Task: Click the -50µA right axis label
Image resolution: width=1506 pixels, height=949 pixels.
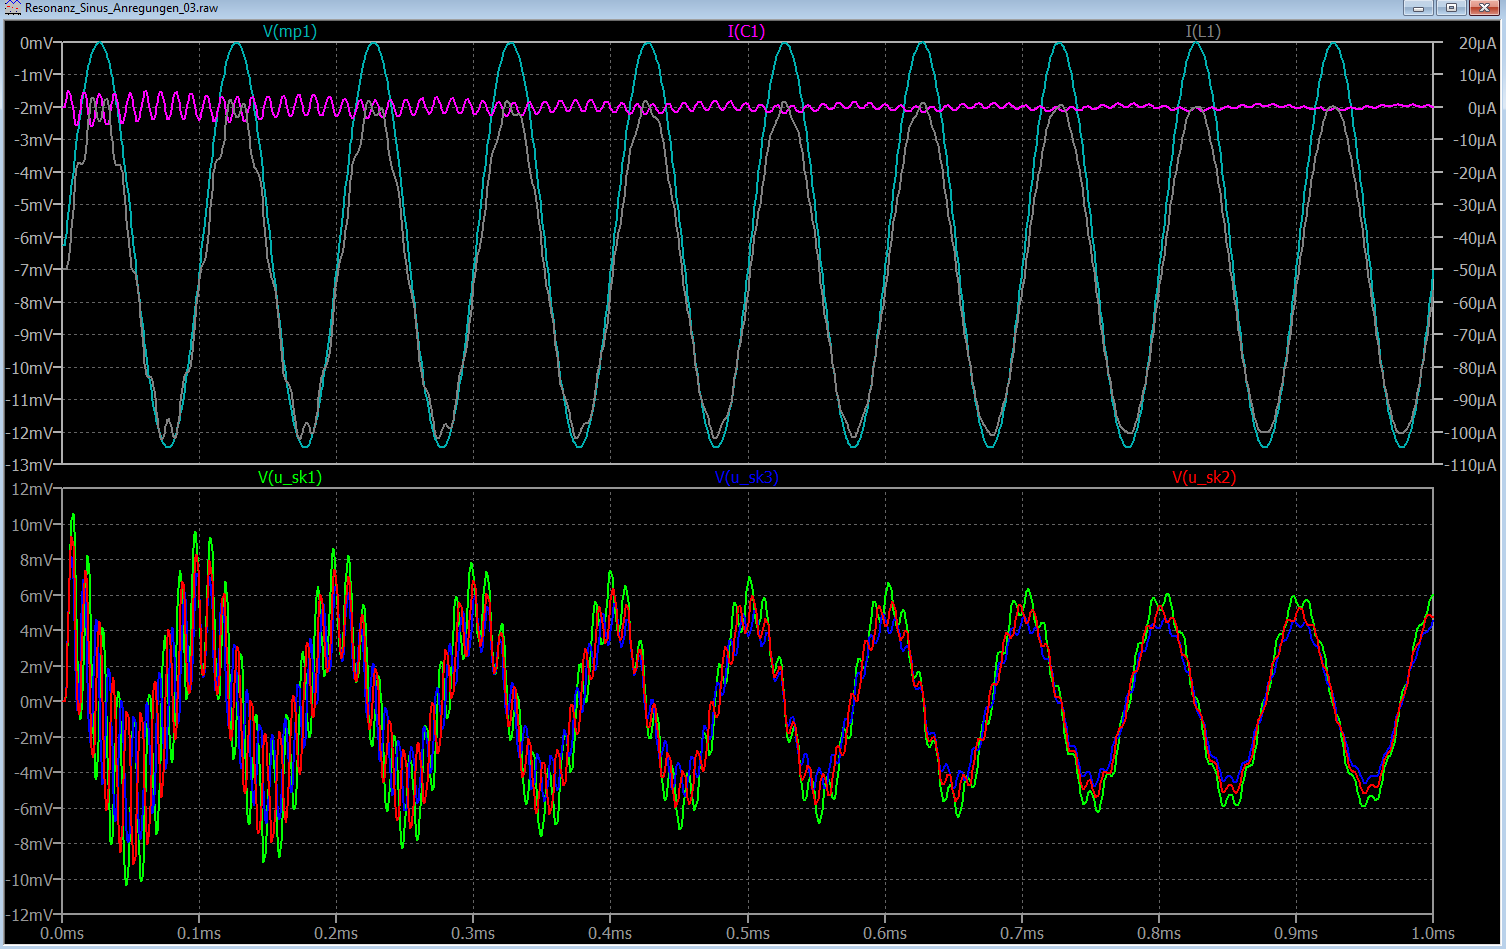Action: click(1474, 270)
